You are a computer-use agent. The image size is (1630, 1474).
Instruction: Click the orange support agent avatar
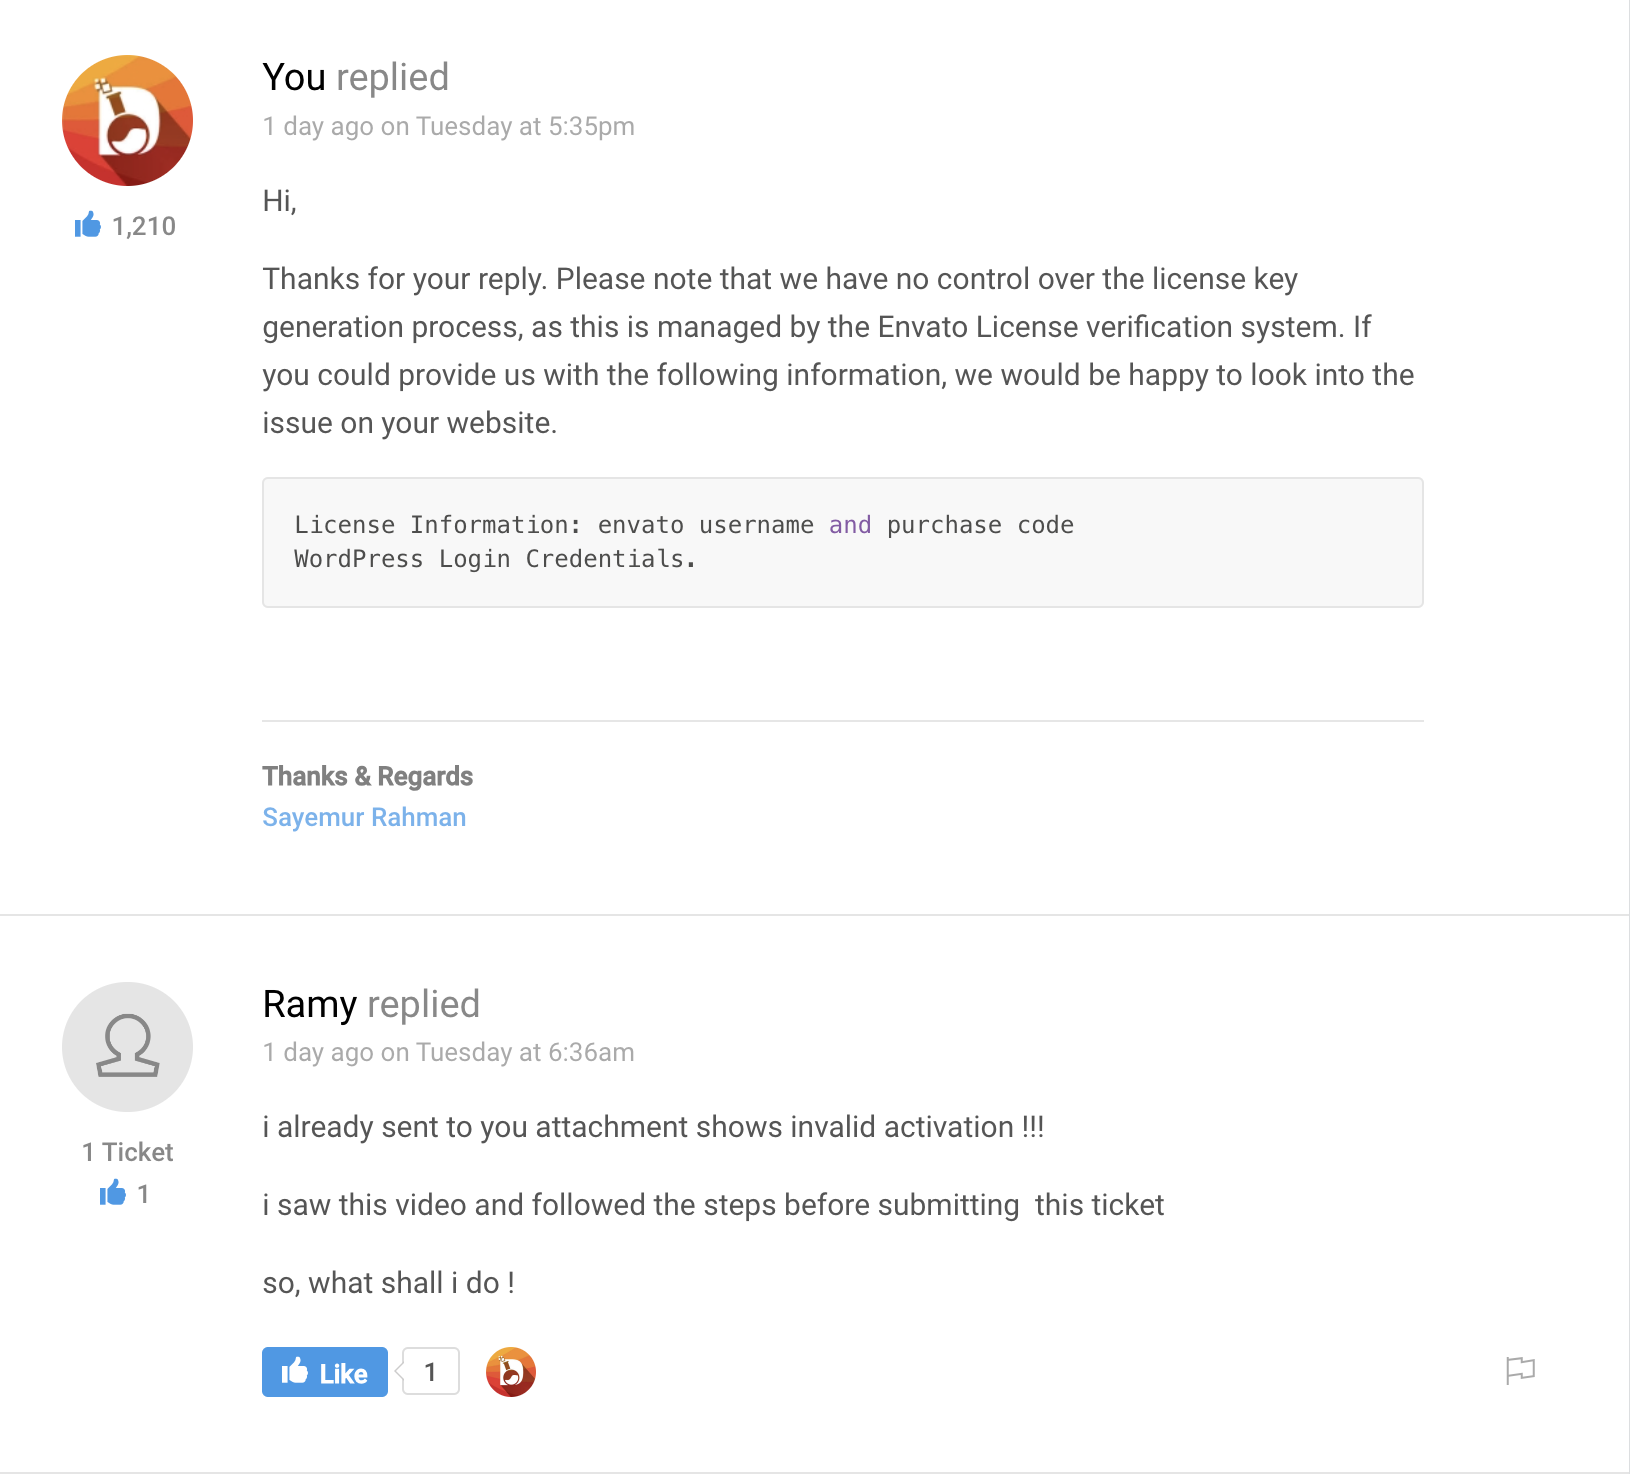127,120
